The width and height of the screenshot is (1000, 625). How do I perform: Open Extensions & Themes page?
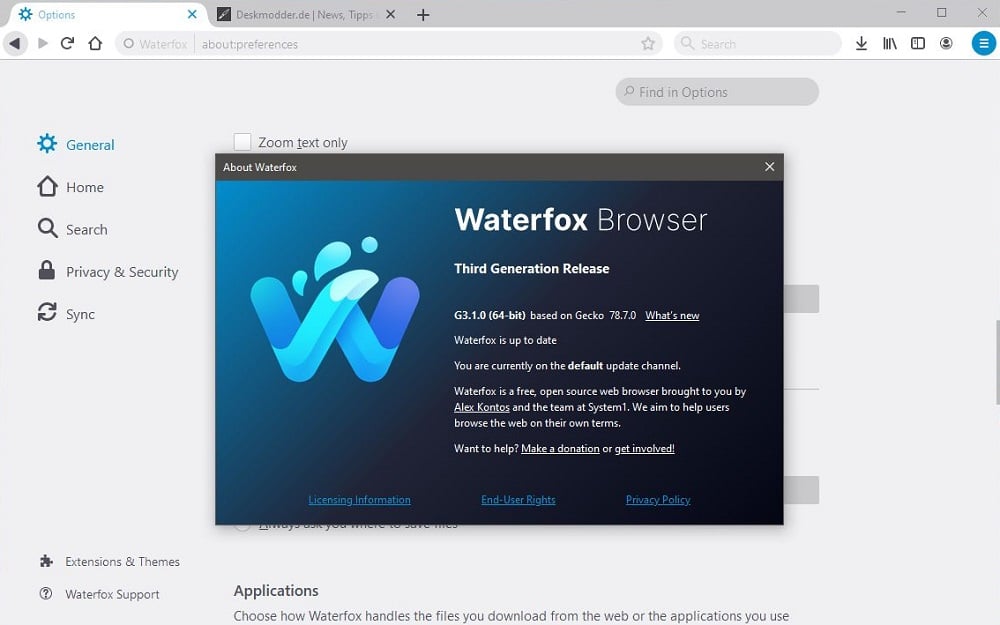[109, 561]
